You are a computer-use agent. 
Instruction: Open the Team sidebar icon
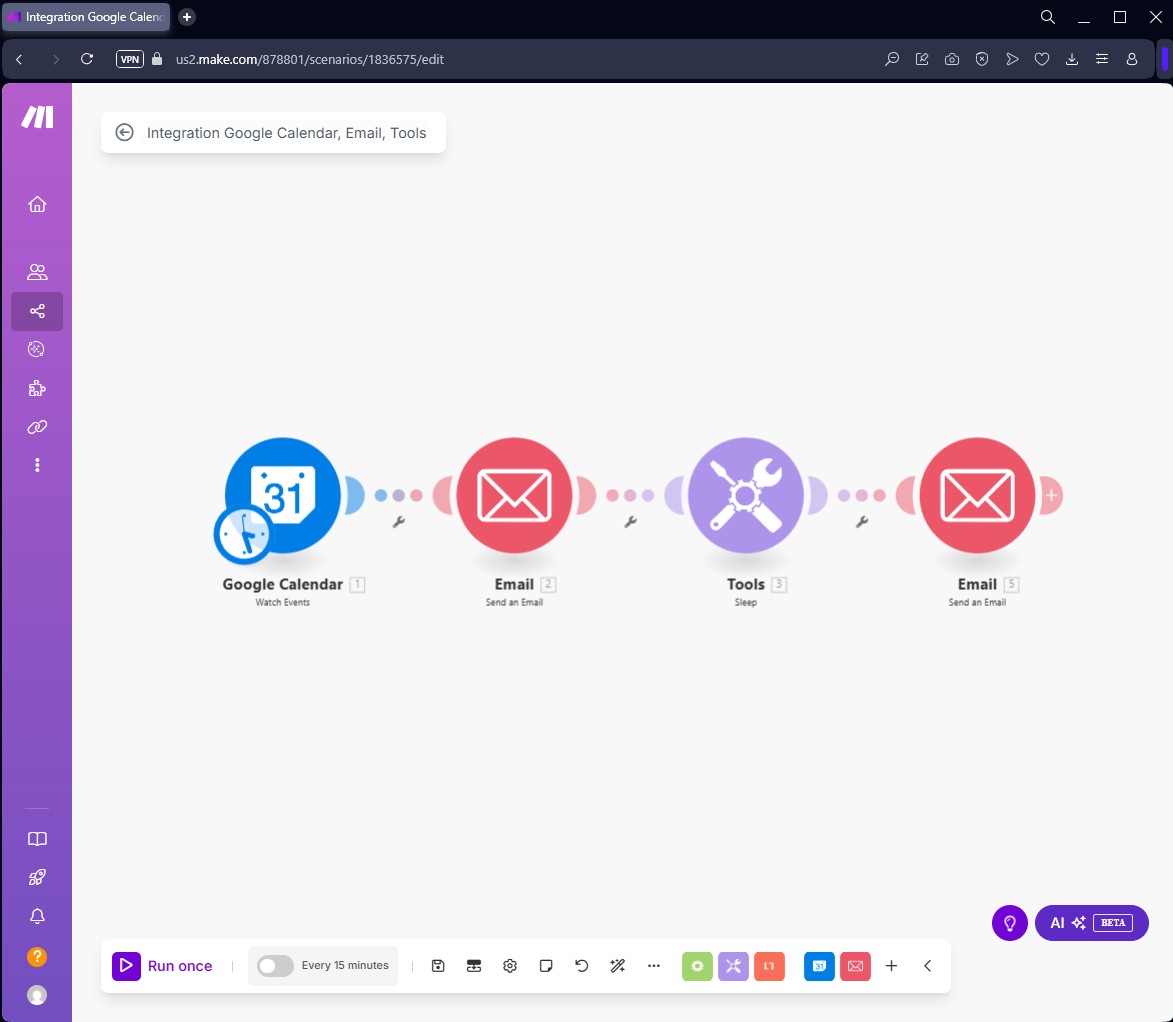[x=37, y=272]
